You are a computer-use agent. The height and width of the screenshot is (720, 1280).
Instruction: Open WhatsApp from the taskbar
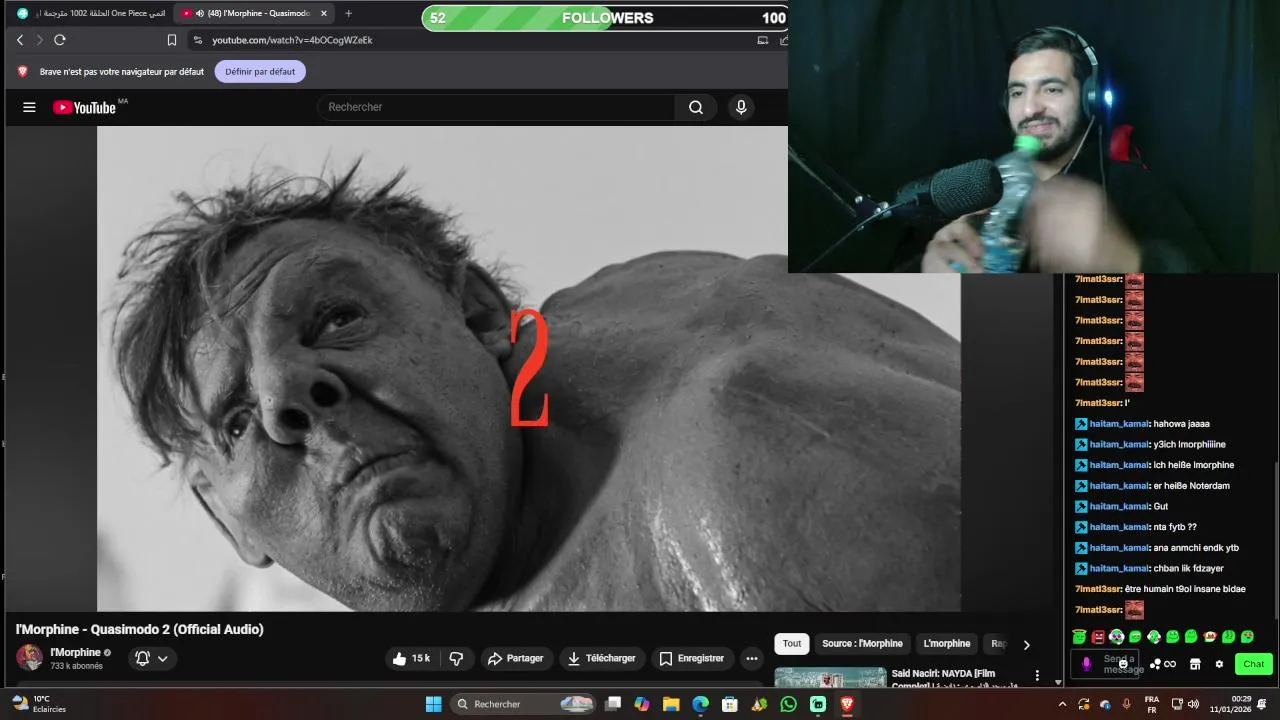[789, 704]
